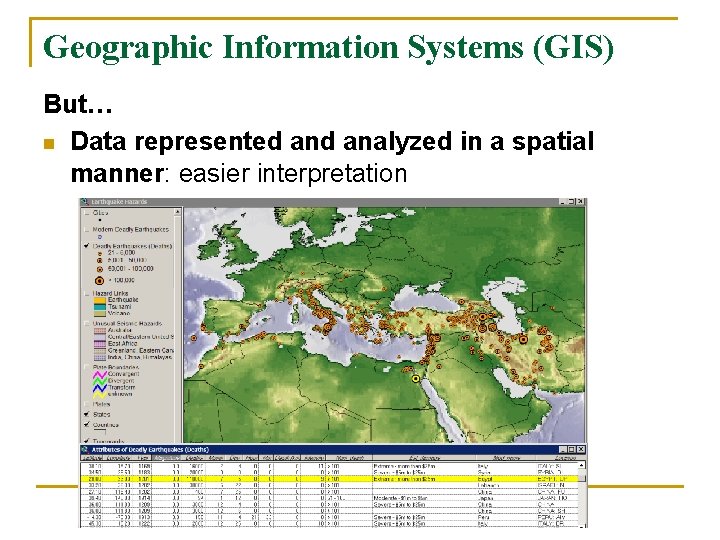Screen dimensions: 720x540
Task: Uncheck the States layer
Action: (86, 414)
